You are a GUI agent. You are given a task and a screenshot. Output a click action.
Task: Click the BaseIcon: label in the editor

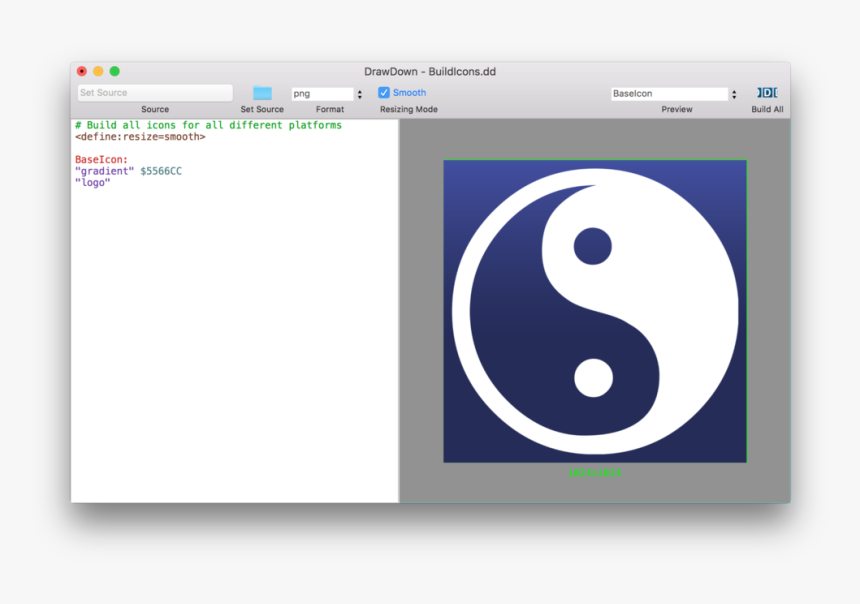[101, 160]
